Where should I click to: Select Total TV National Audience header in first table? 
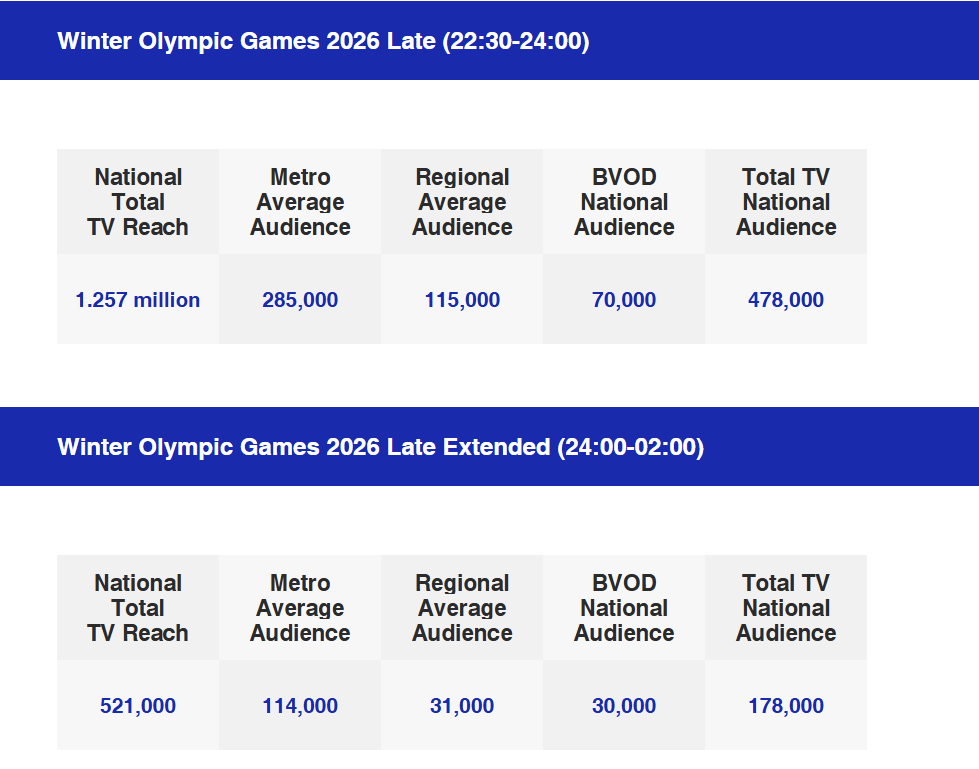[786, 202]
